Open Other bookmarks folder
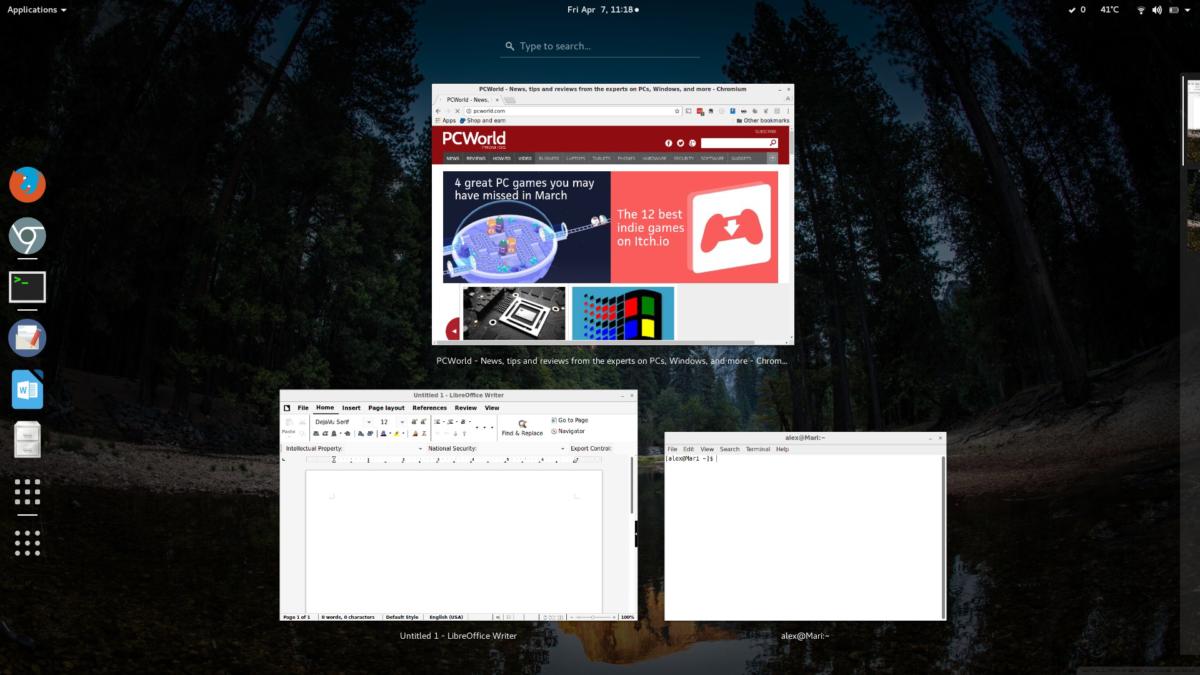The image size is (1200, 675). click(x=763, y=120)
